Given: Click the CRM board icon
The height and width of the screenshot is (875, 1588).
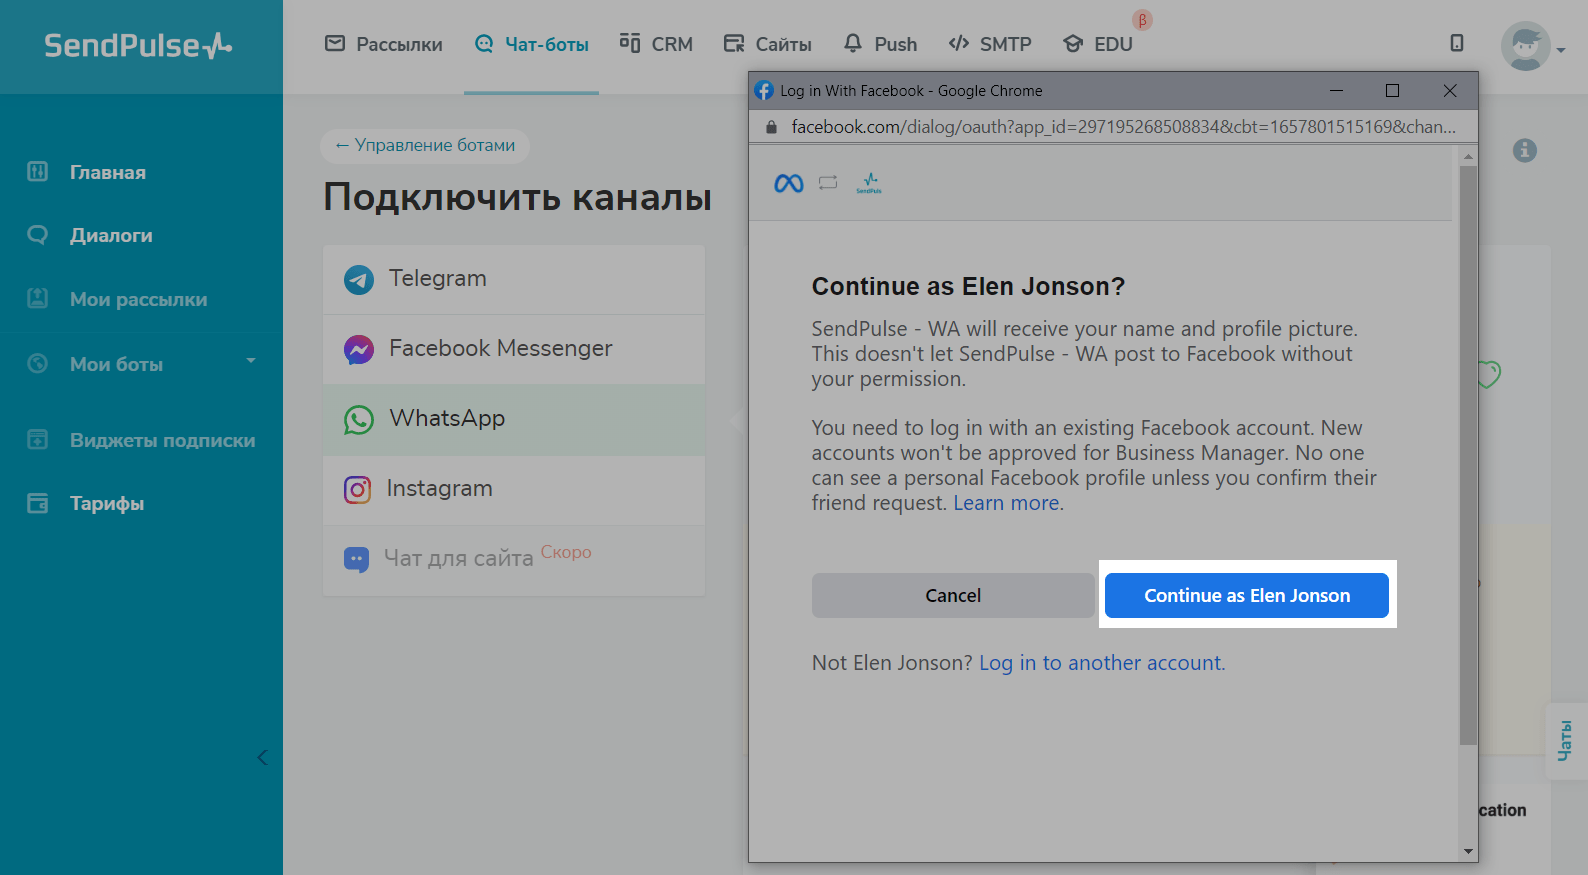Looking at the screenshot, I should 629,42.
